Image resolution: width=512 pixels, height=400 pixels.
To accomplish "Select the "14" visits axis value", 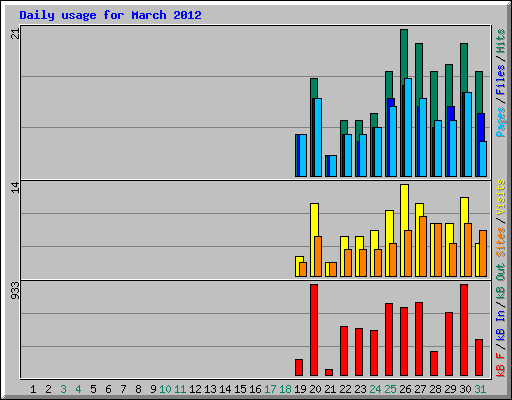I will 16,188.
